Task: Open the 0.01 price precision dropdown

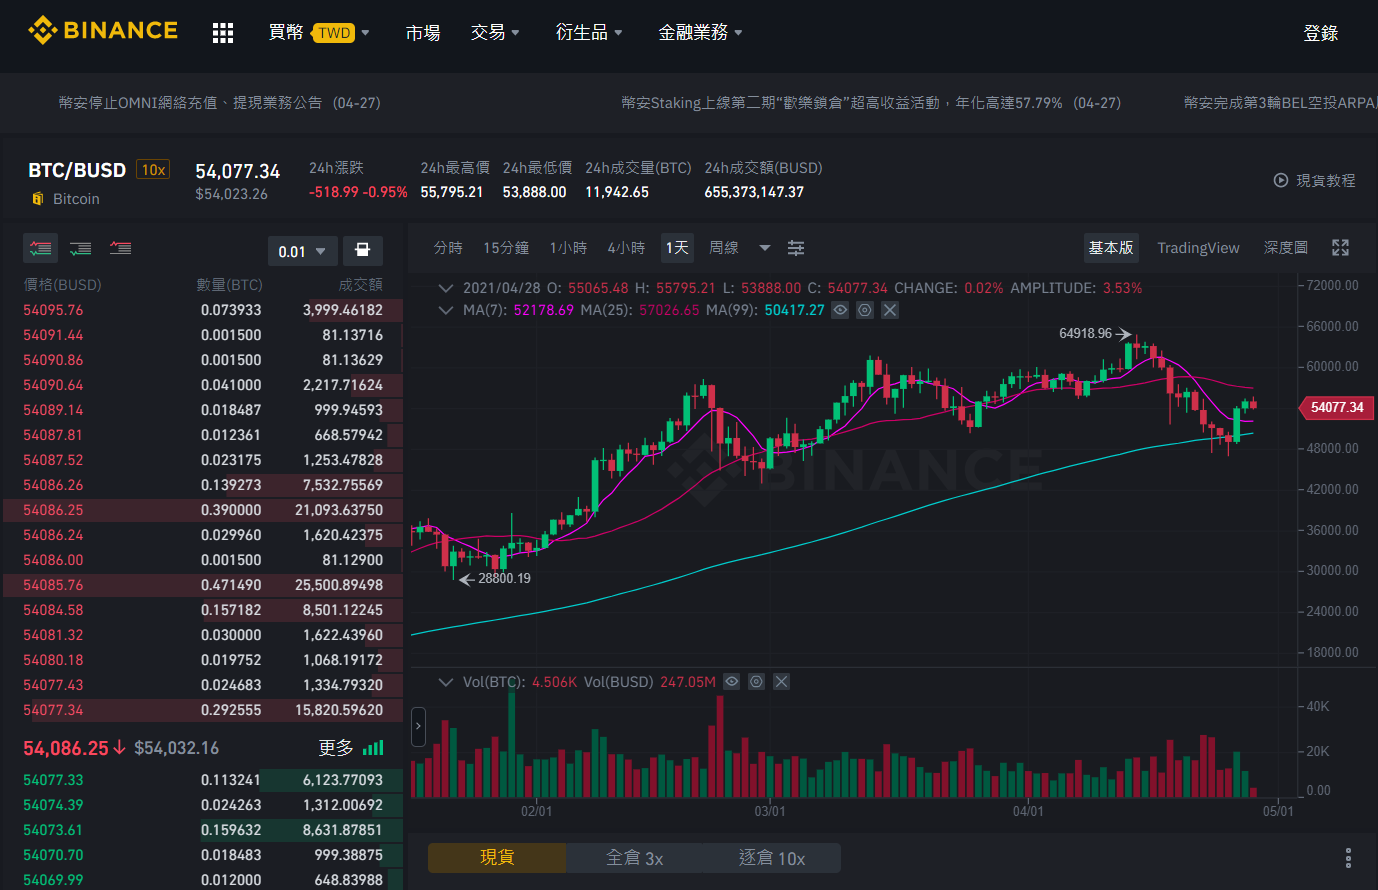Action: [302, 251]
